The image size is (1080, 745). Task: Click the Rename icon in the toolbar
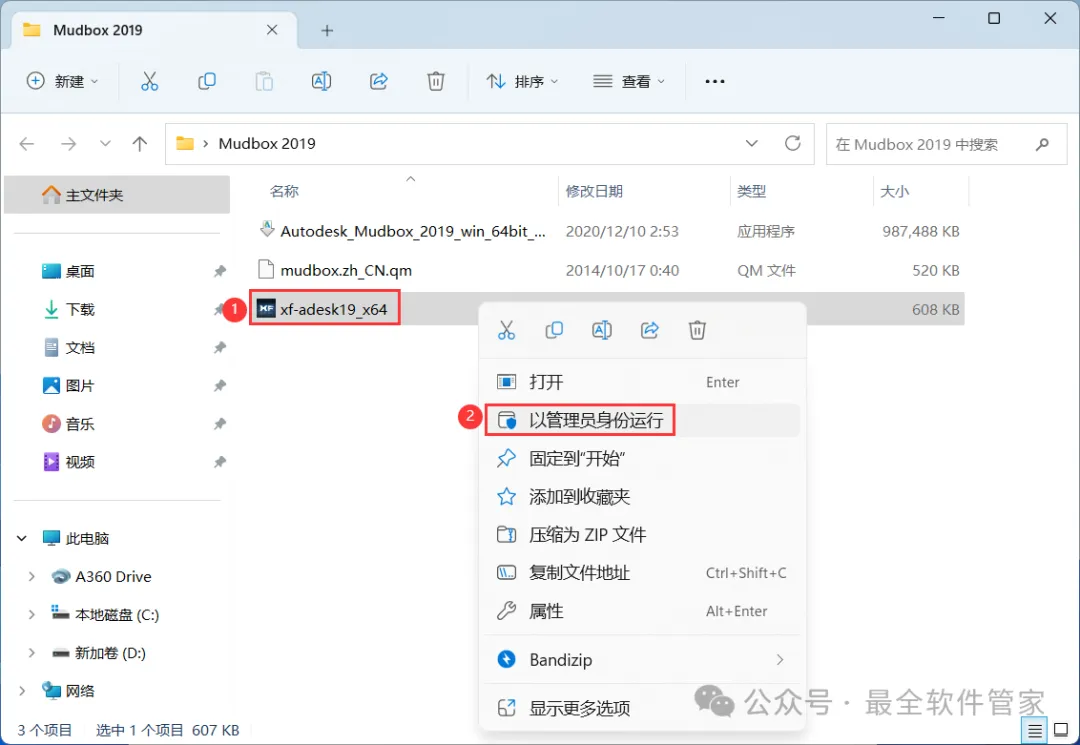pos(321,81)
